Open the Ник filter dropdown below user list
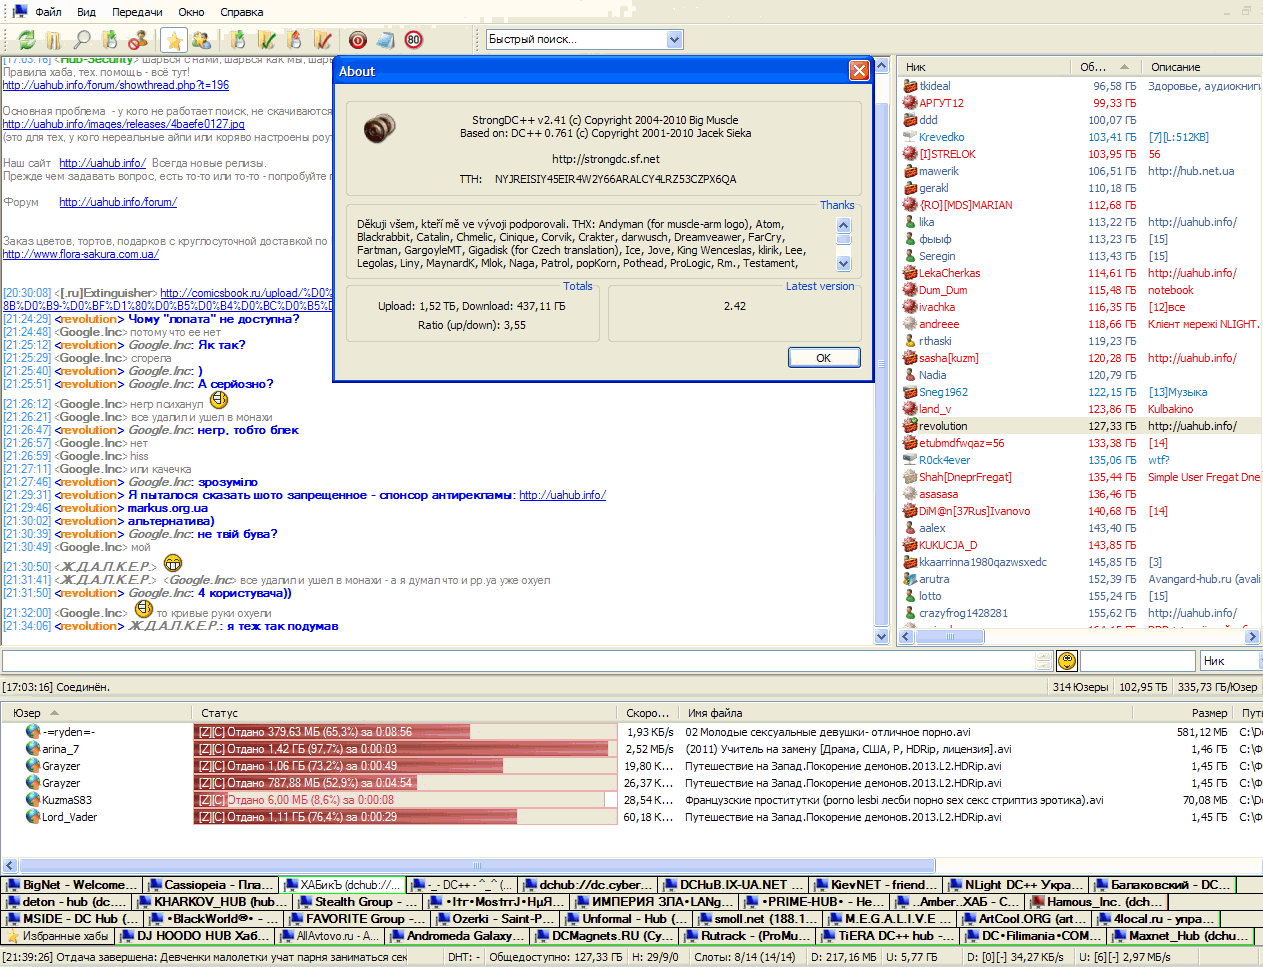1263x967 pixels. click(x=1229, y=661)
